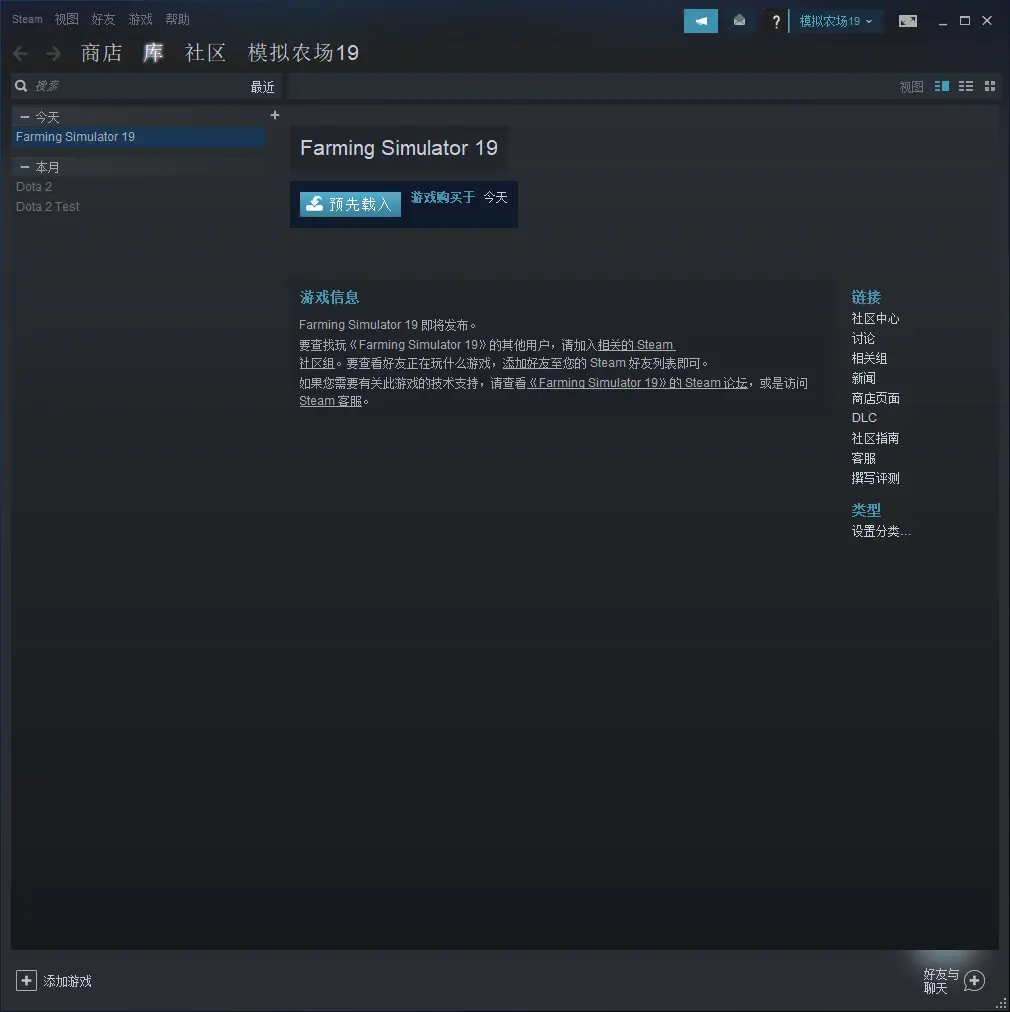Close the Steam window

click(987, 21)
